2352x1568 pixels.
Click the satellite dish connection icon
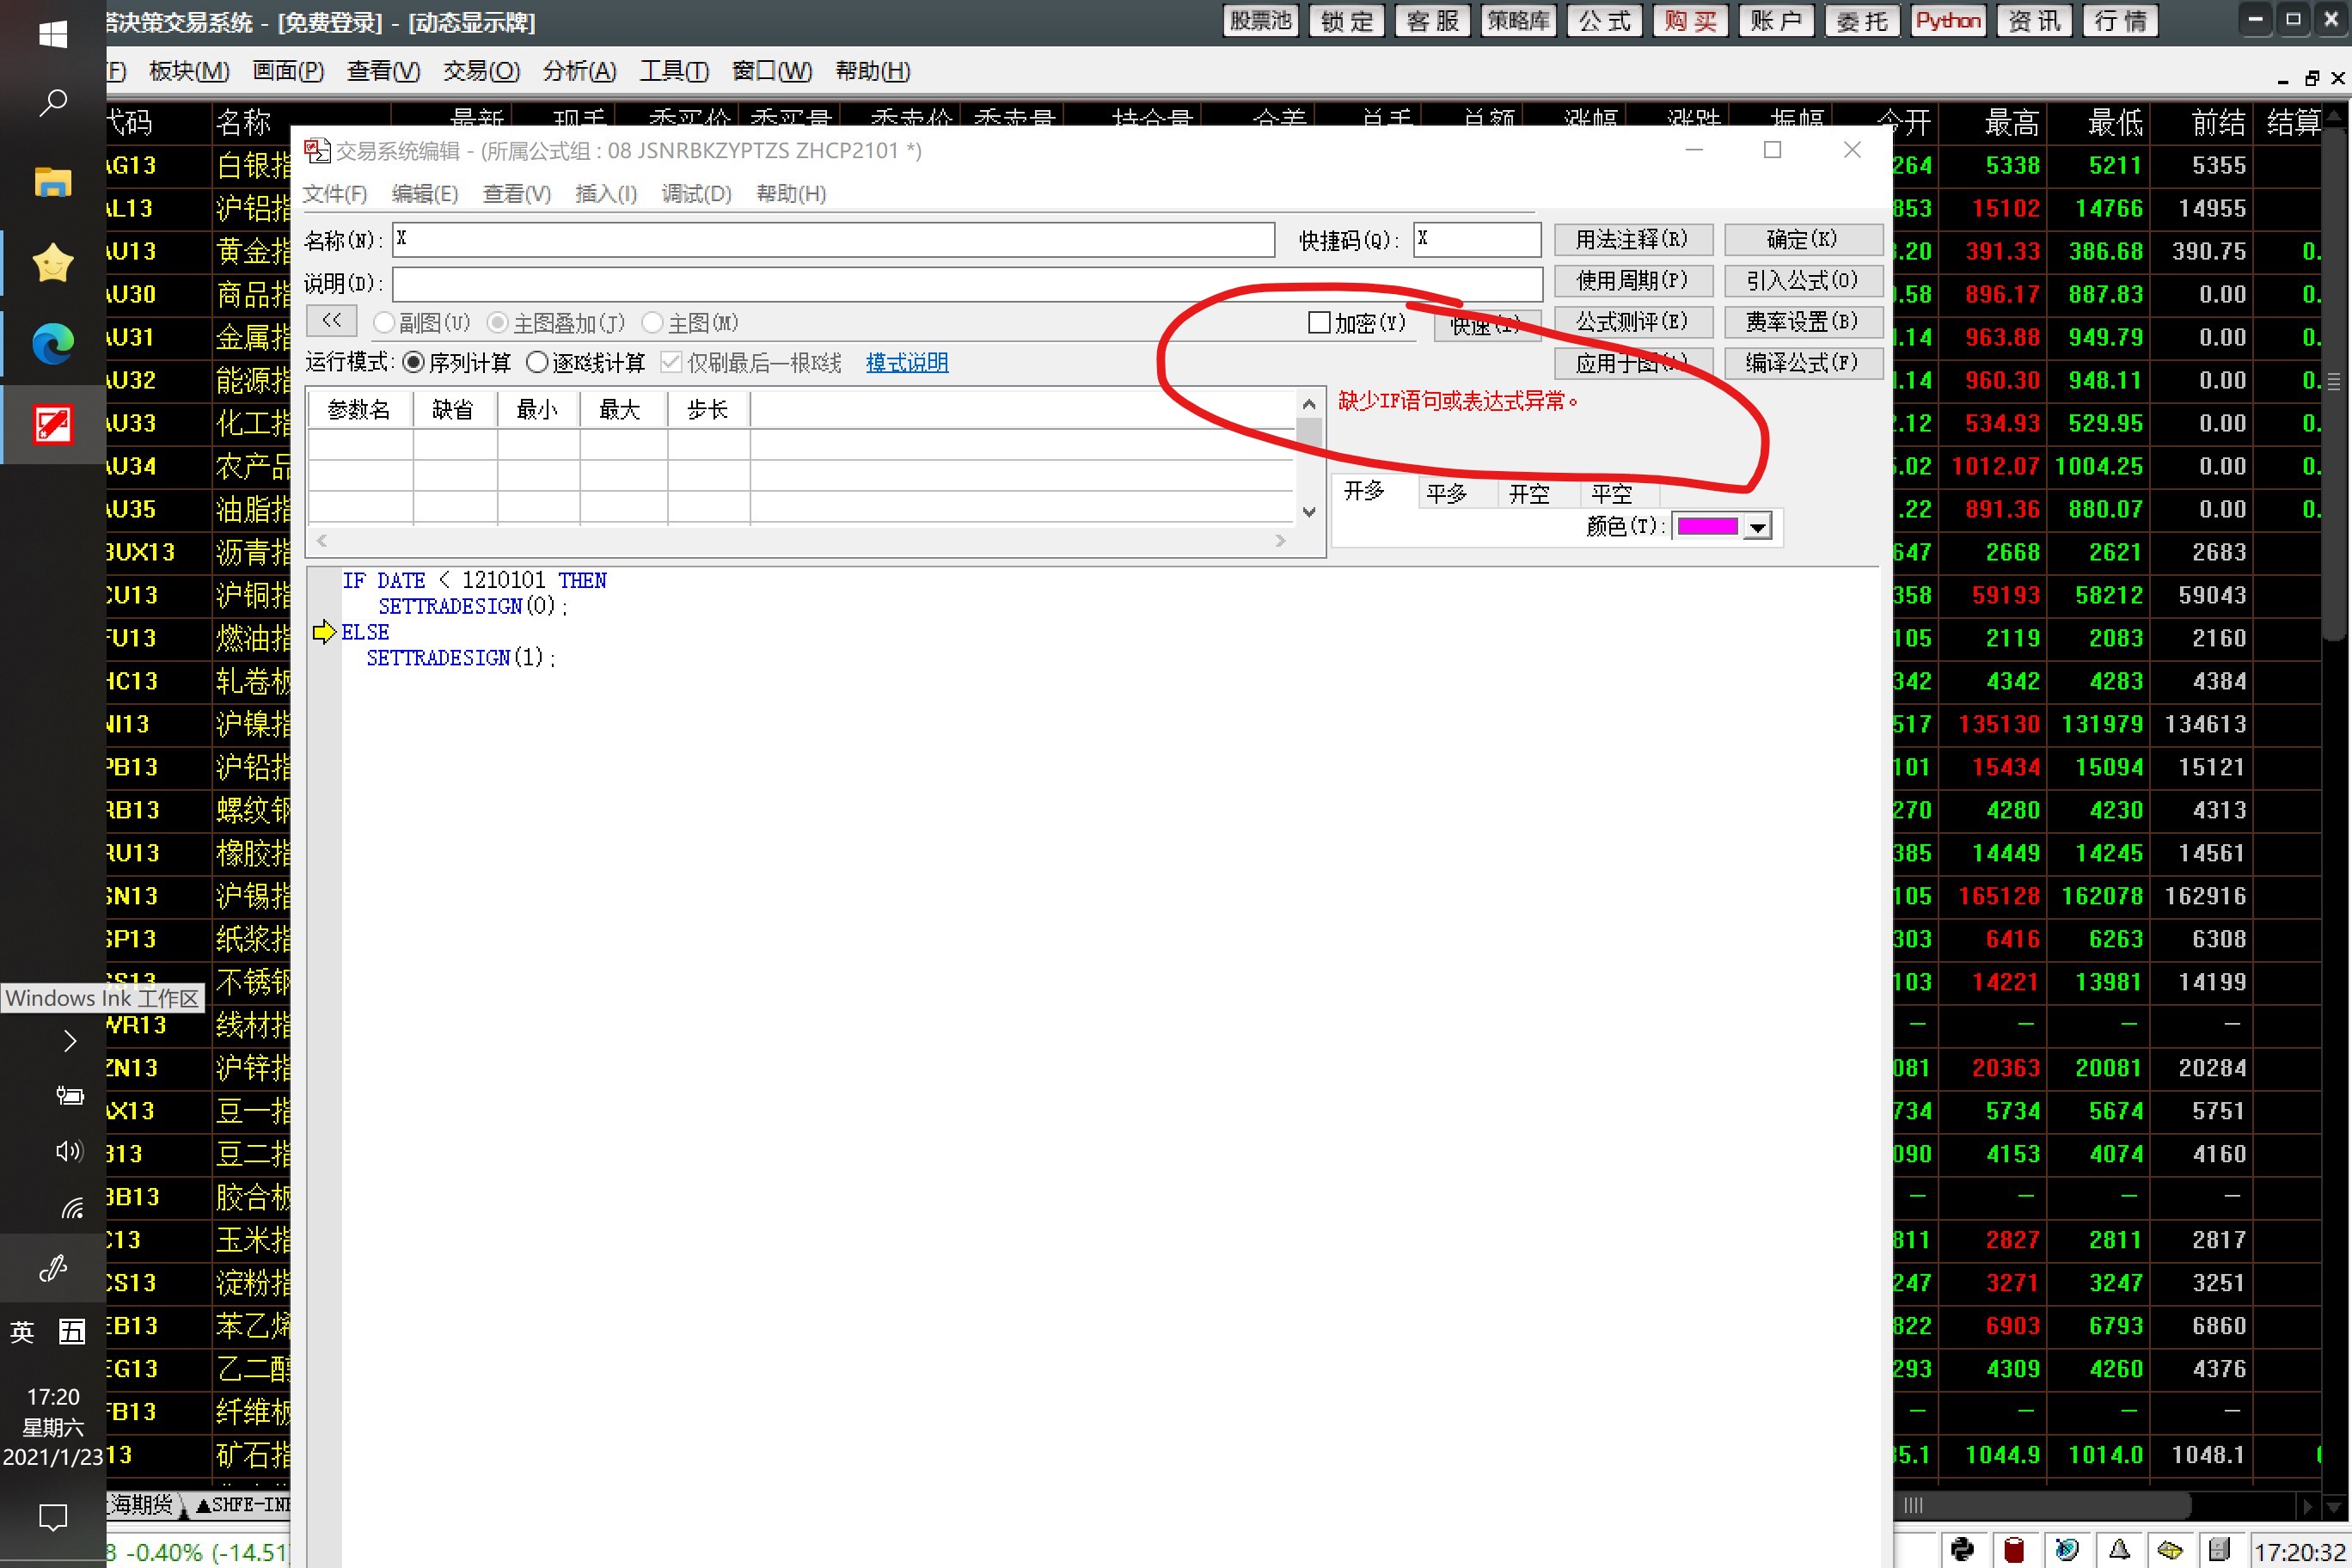(x=2066, y=1549)
